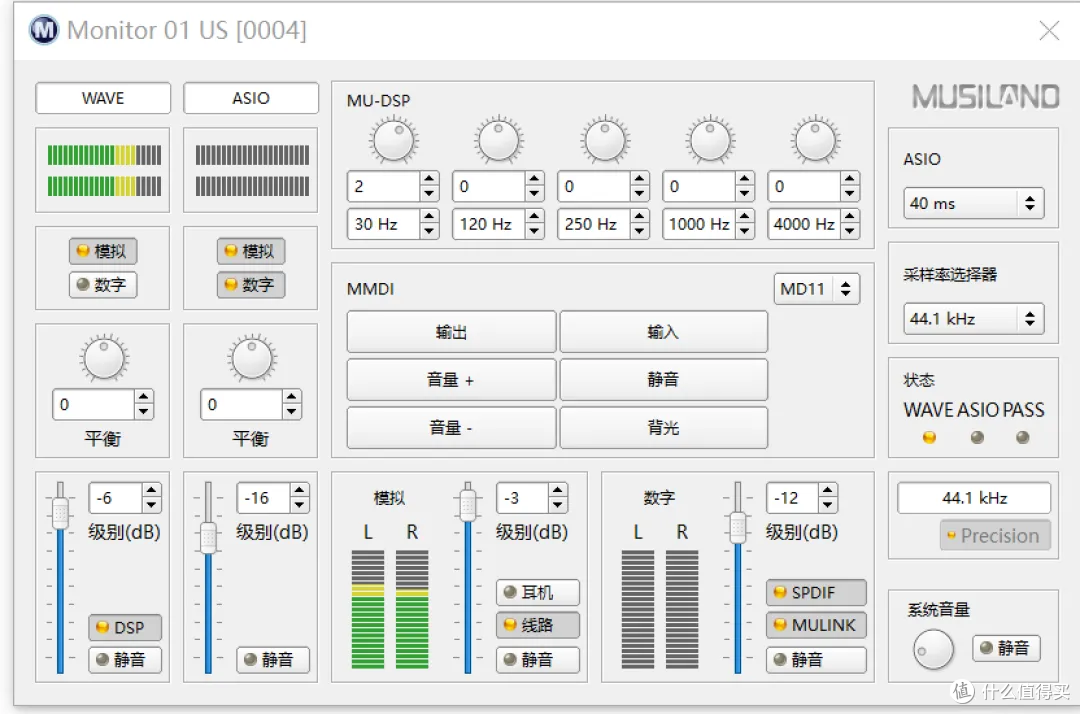1080x714 pixels.
Task: Adjust the 30 Hz band gain stepper
Action: coord(429,186)
